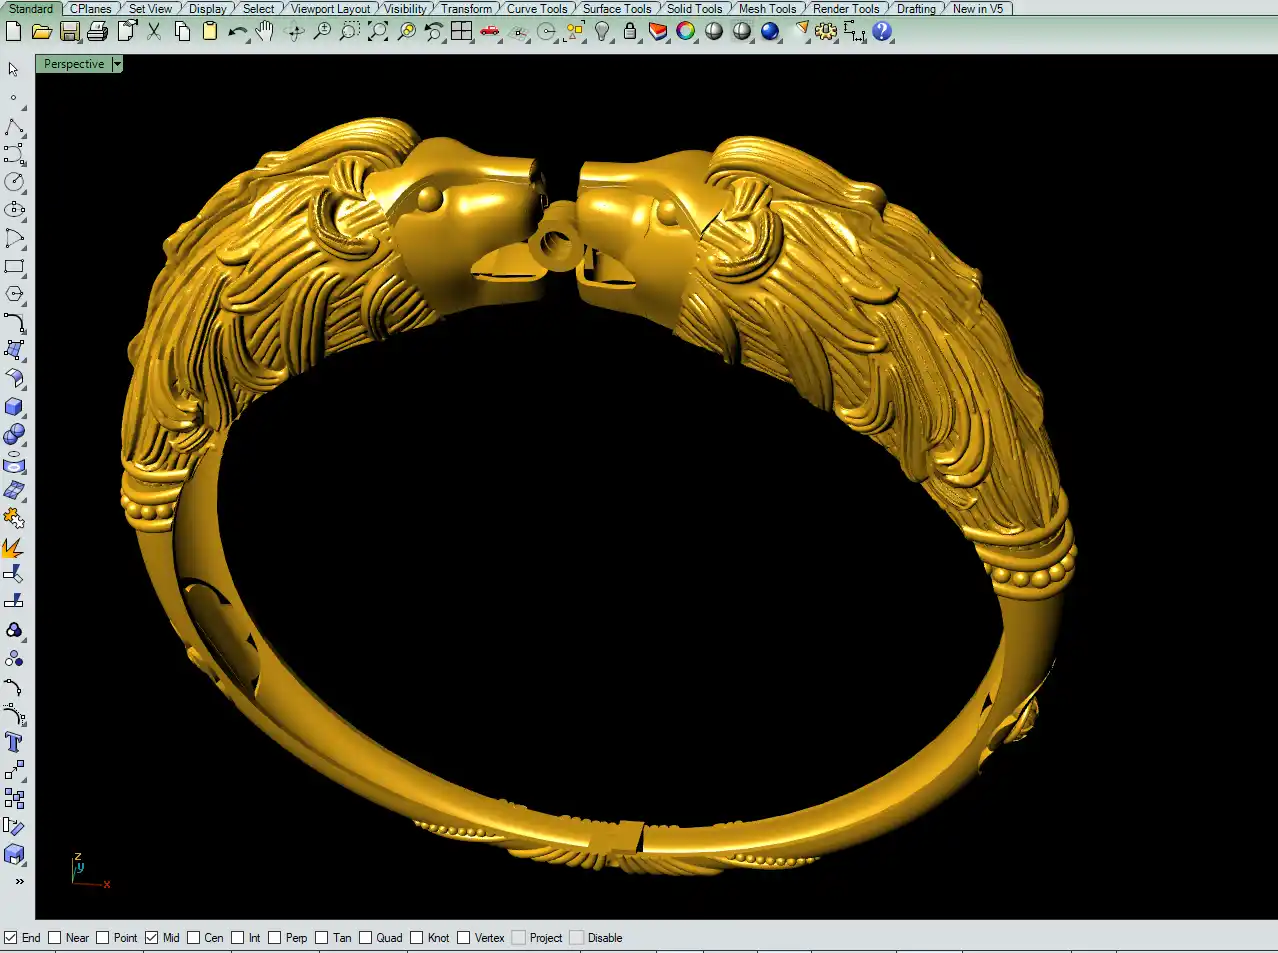Open the Viewport Layout tab
Screen dimensions: 1278x953
pyautogui.click(x=330, y=8)
